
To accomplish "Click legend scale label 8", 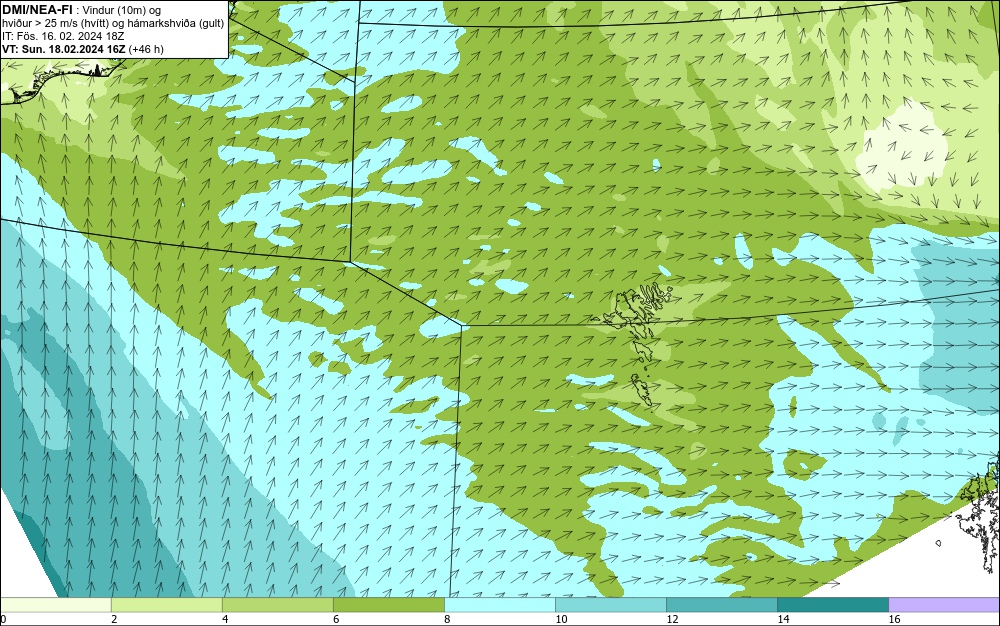I will click(447, 619).
